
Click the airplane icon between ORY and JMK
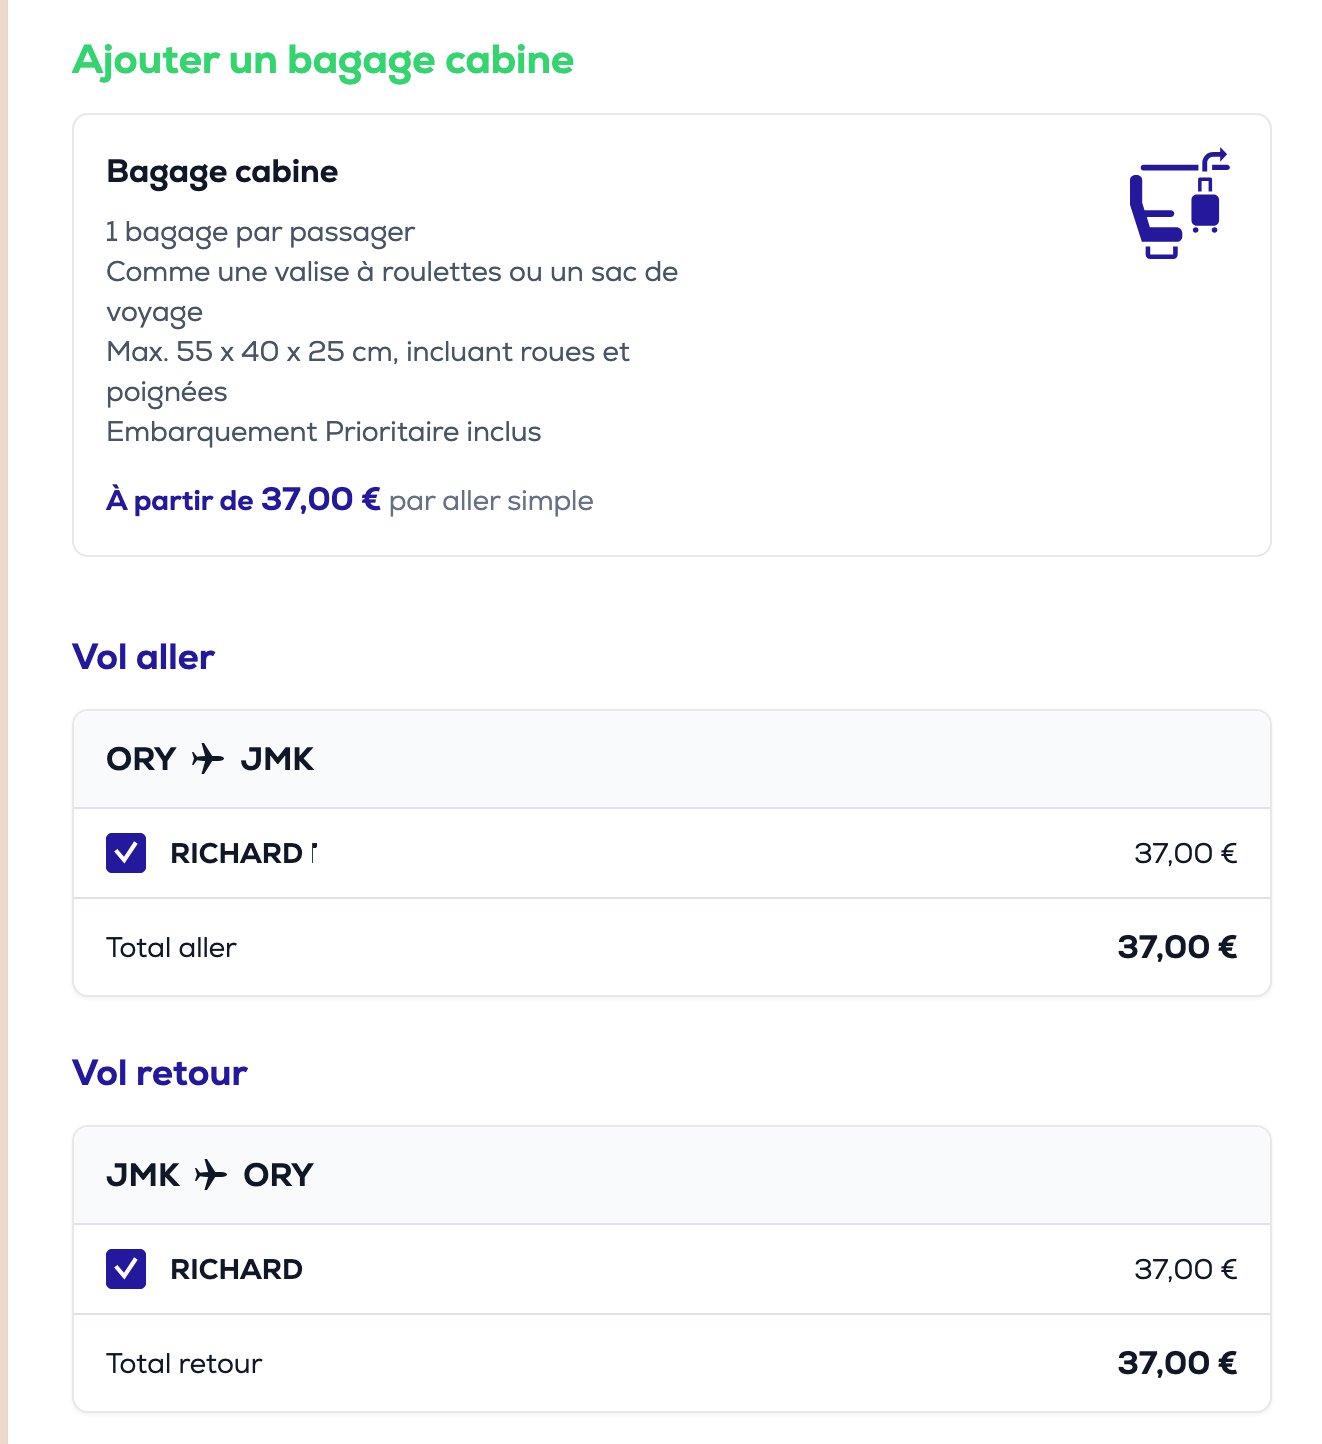[208, 759]
